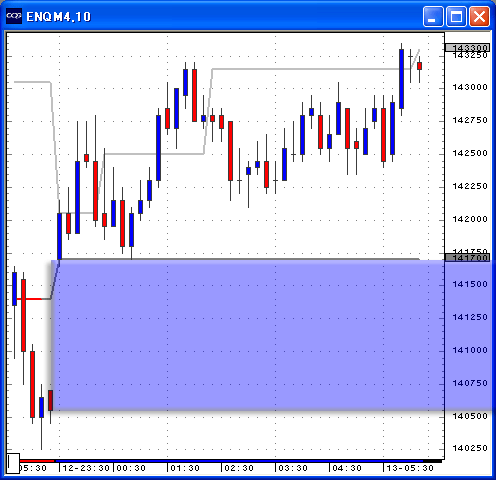Click the 140500 price scale label
496x480 pixels.
[x=470, y=416]
